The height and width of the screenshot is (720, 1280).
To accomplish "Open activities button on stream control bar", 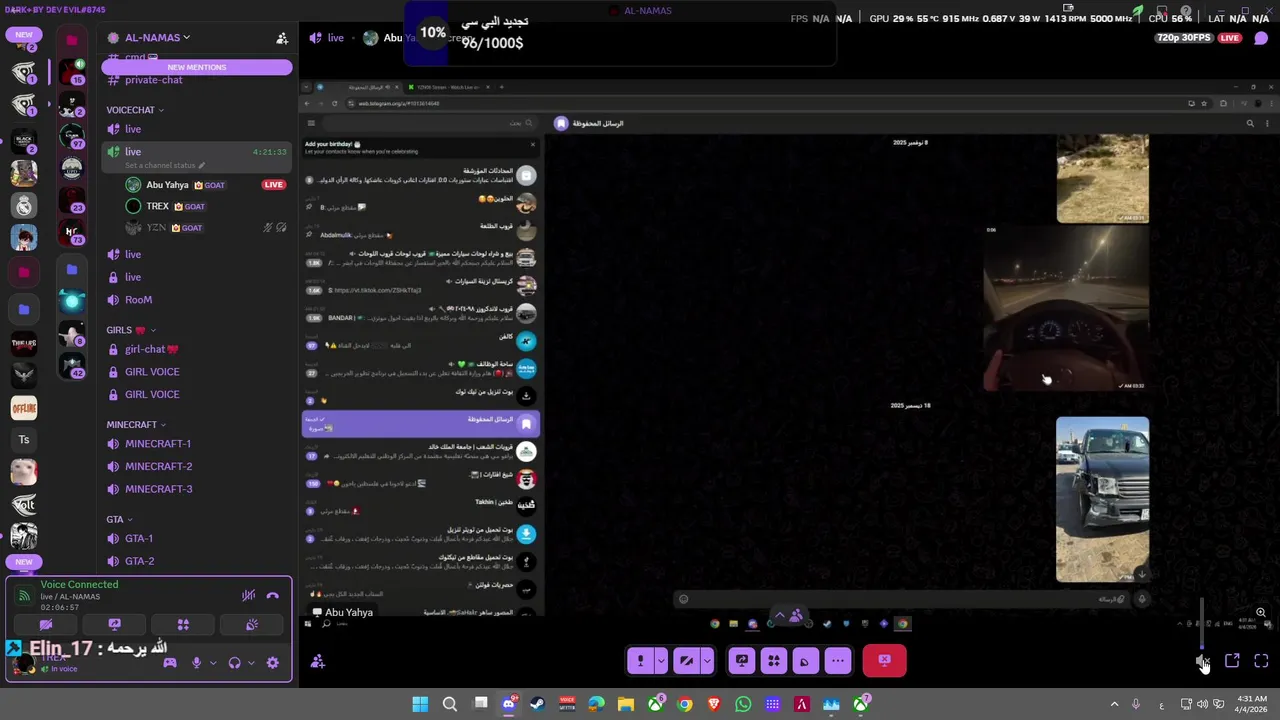I will [773, 660].
